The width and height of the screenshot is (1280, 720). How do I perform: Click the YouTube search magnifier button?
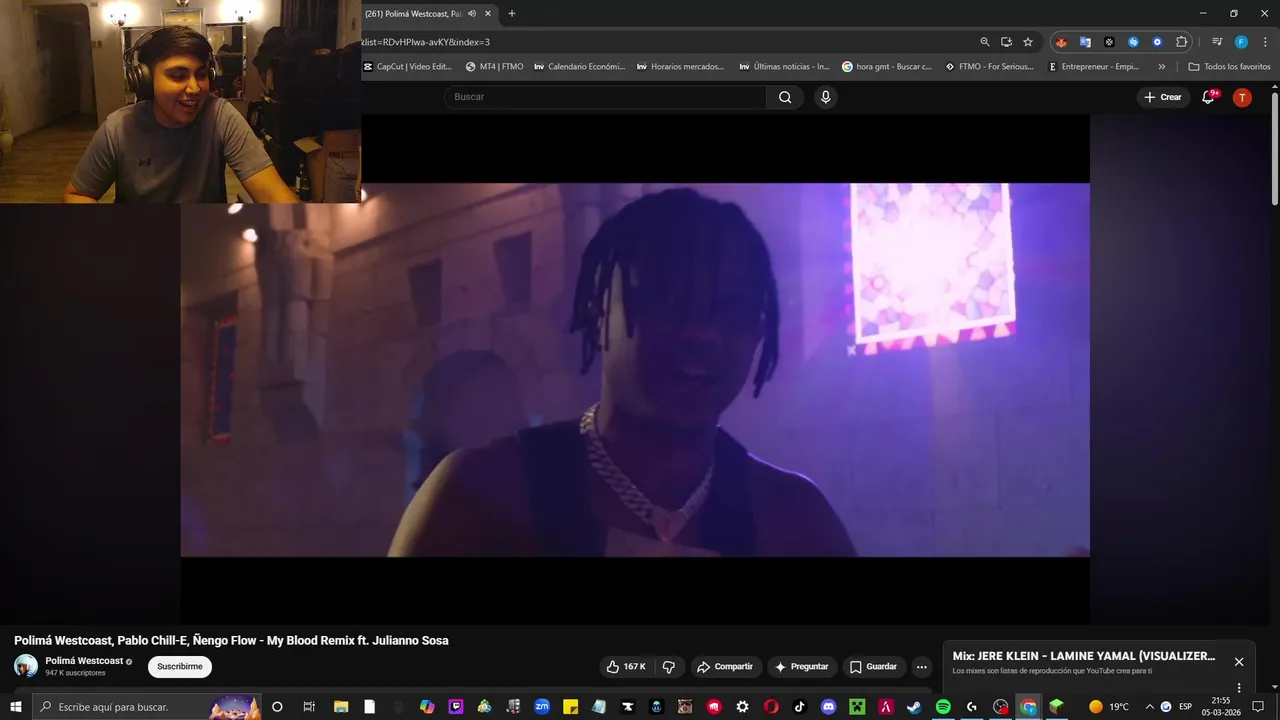click(785, 97)
